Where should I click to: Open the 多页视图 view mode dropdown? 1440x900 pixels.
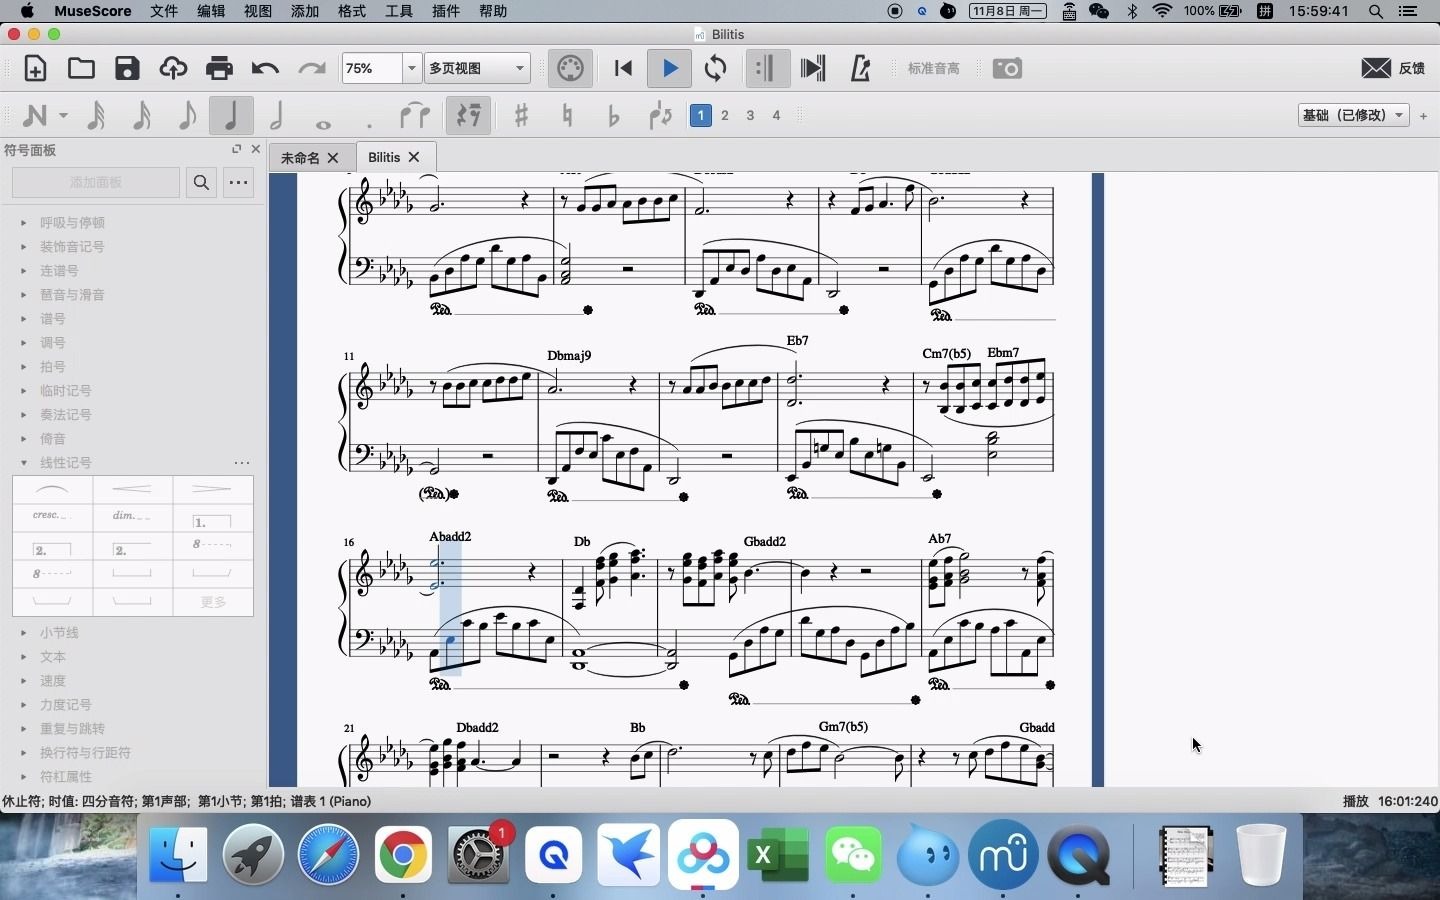(477, 68)
